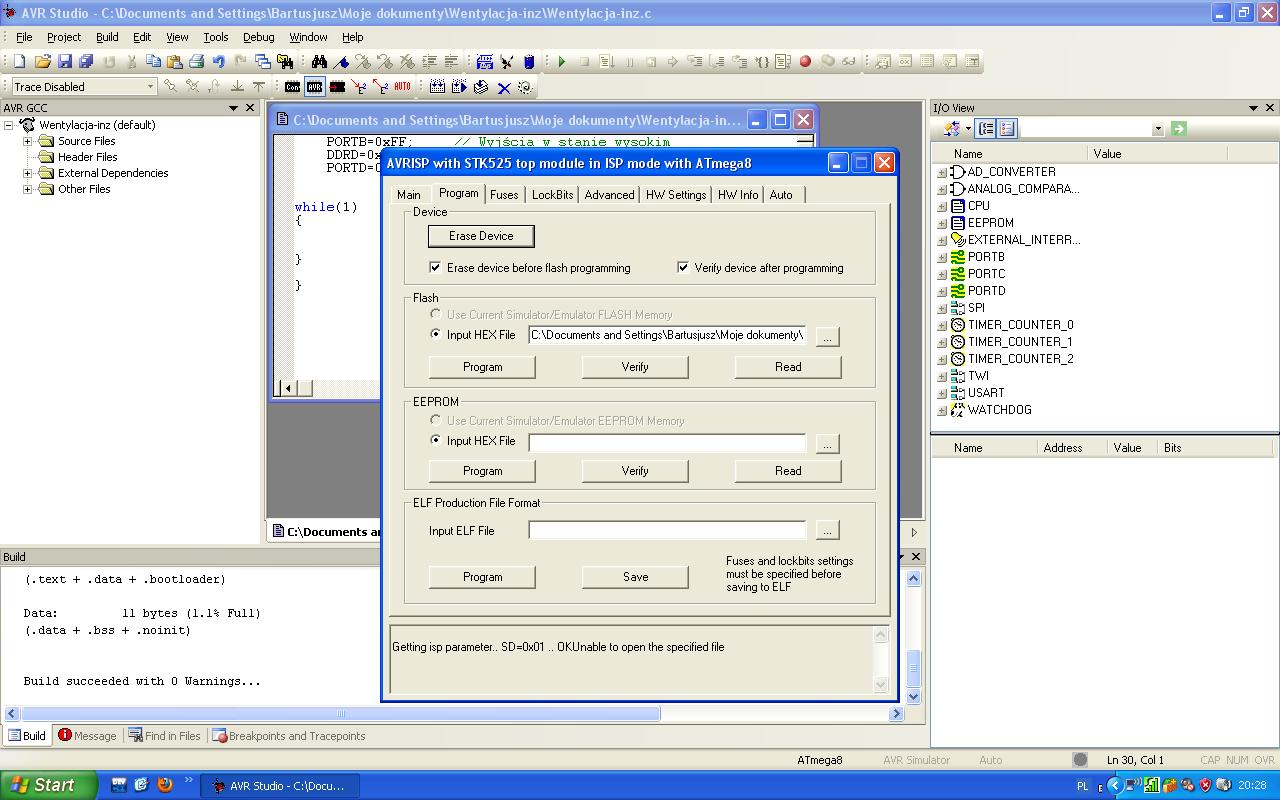Expand the AD_CONVERTER node in I/O View

pyautogui.click(x=942, y=172)
